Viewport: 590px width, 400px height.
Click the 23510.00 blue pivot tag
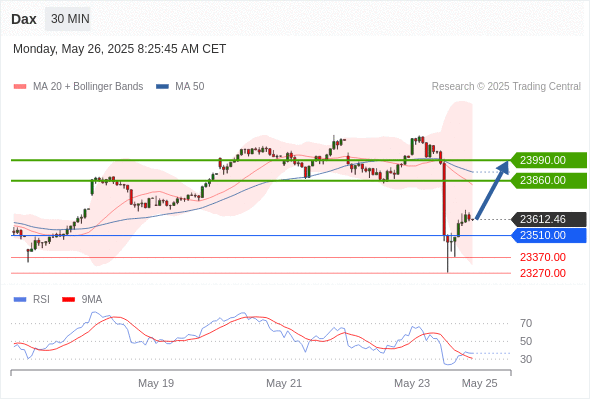(x=549, y=236)
